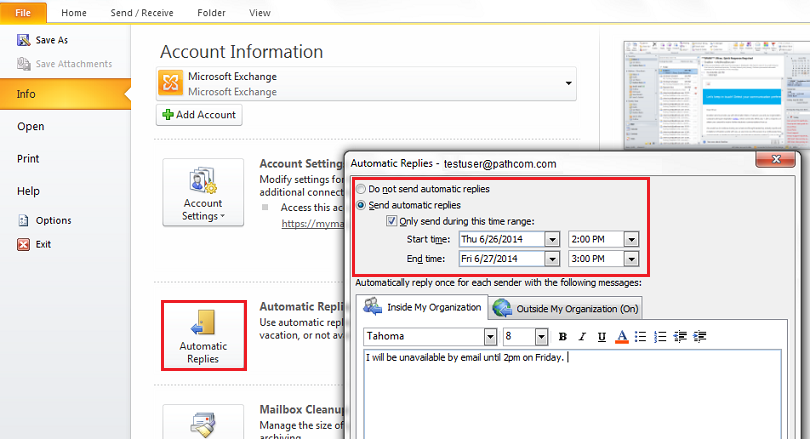The image size is (810, 439).
Task: Apply Italic formatting to reply text
Action: click(582, 337)
